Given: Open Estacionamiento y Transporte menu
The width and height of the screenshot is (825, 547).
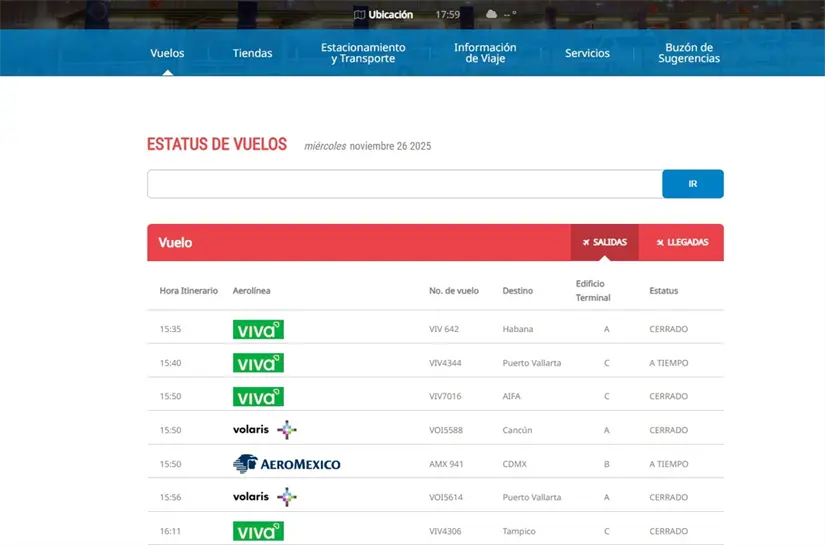Looking at the screenshot, I should [x=363, y=53].
